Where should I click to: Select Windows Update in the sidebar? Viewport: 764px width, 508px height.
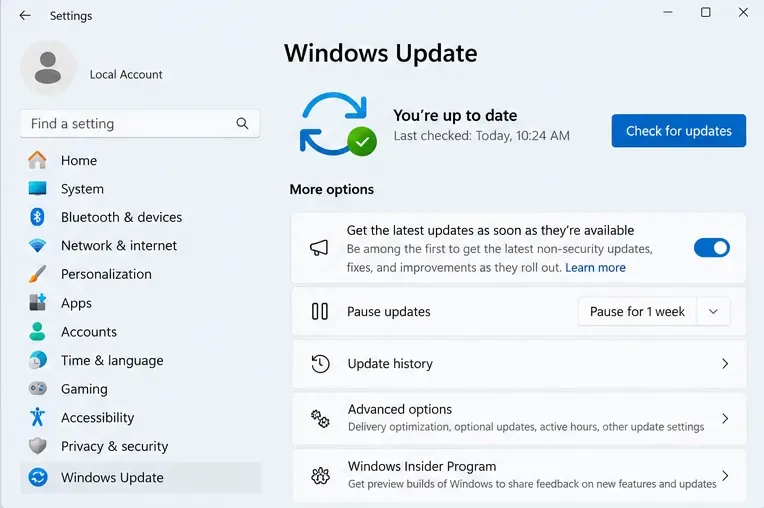point(141,477)
